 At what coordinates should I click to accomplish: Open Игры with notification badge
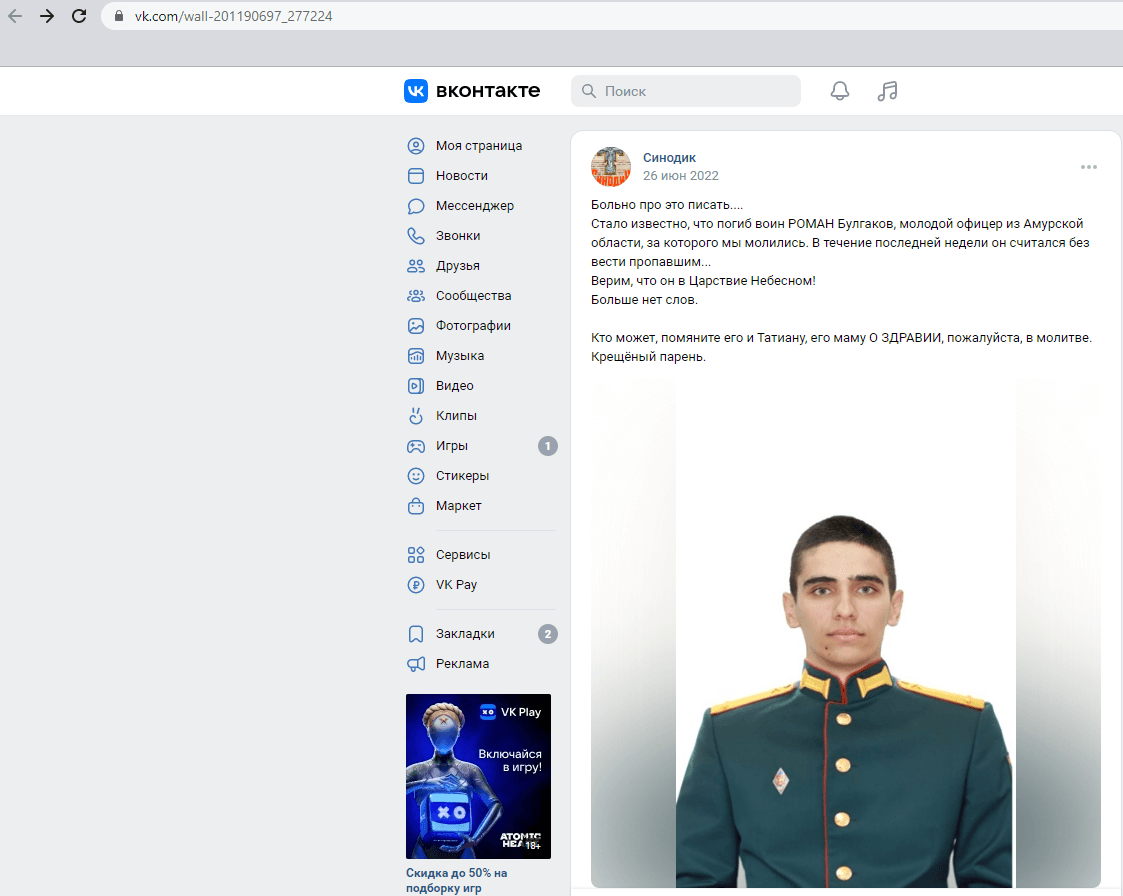[452, 446]
